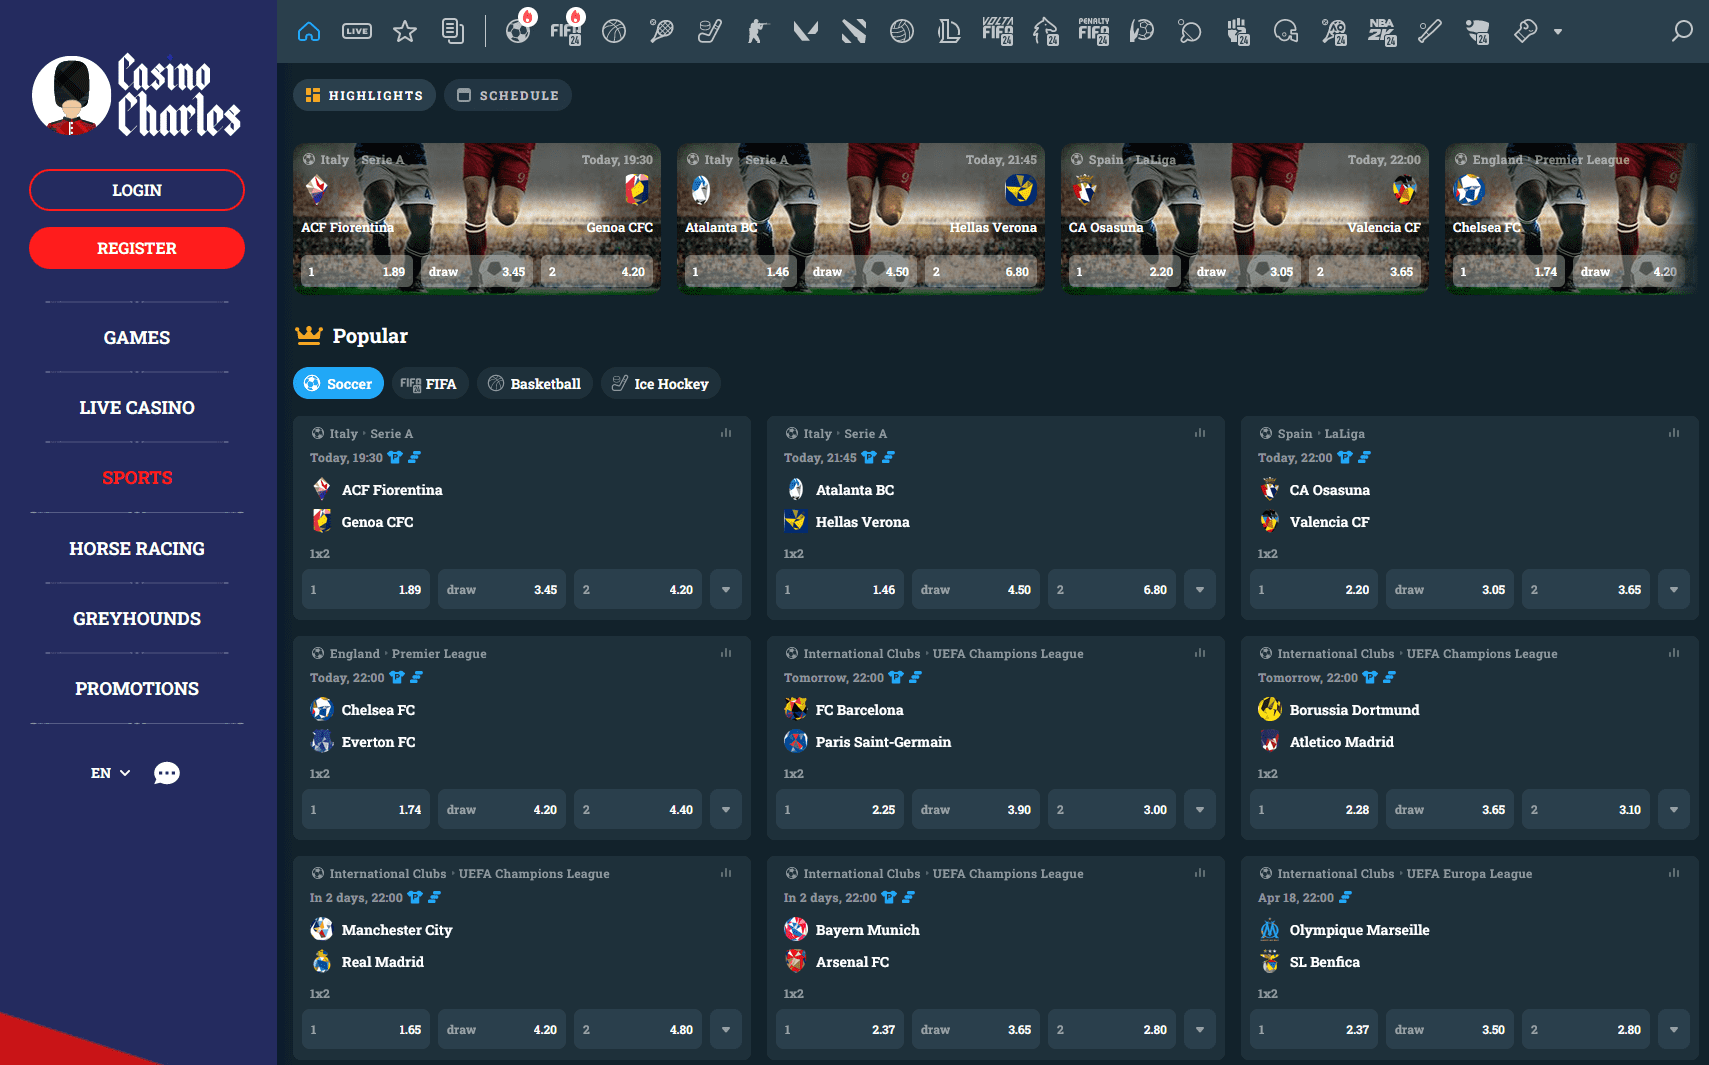Image resolution: width=1709 pixels, height=1065 pixels.
Task: Open favorites with the star icon
Action: 405,32
